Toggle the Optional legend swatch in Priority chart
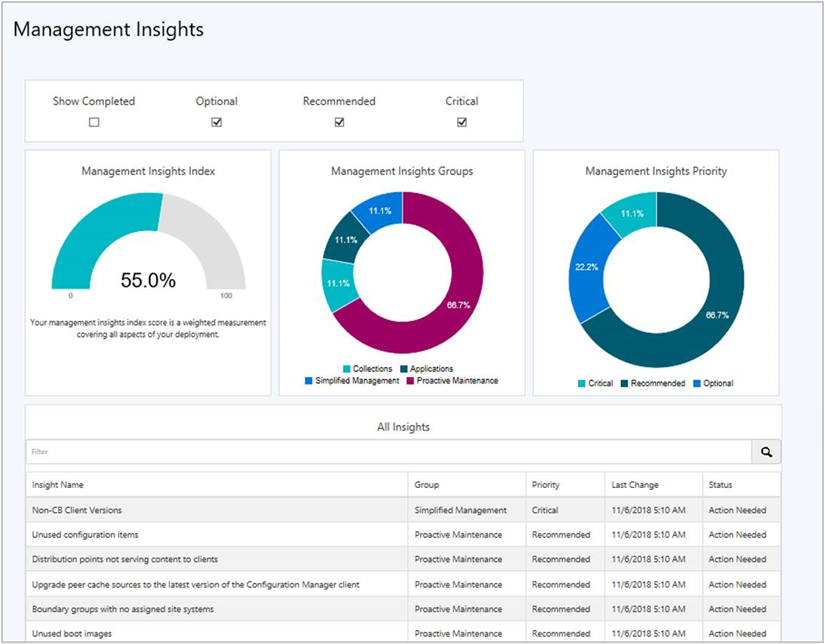 [x=697, y=384]
